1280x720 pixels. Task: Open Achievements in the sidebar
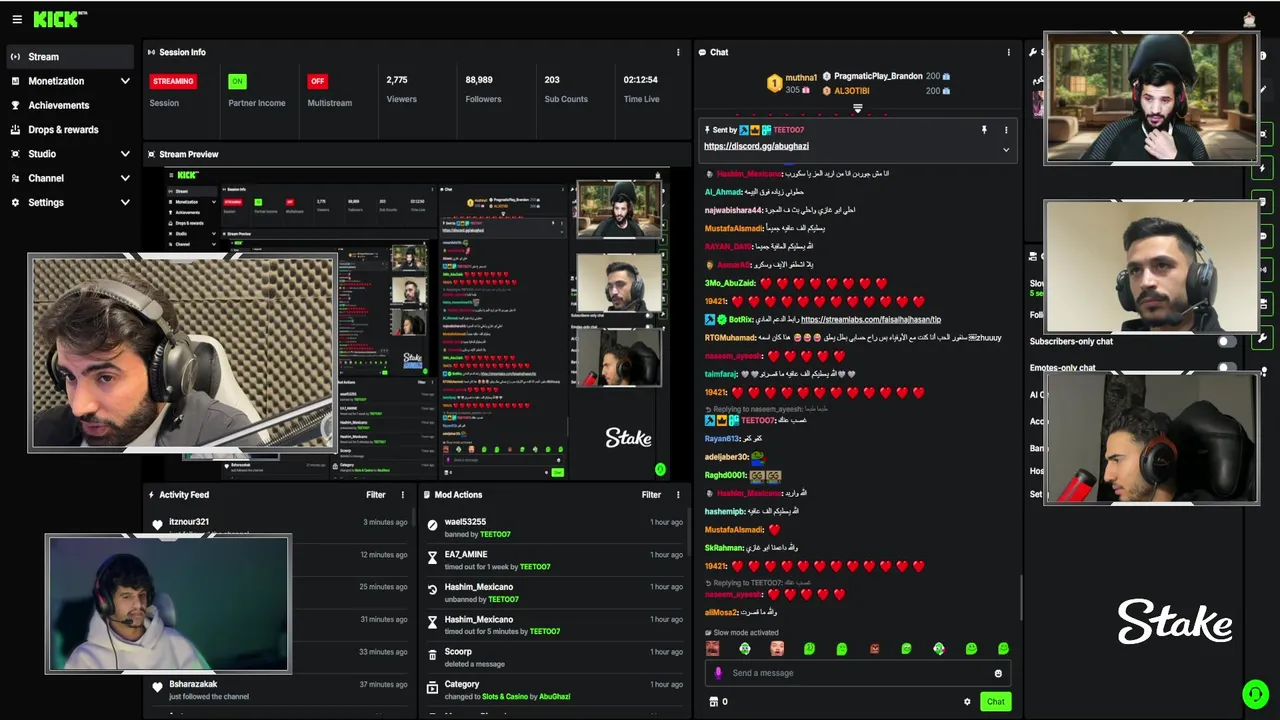click(x=69, y=105)
